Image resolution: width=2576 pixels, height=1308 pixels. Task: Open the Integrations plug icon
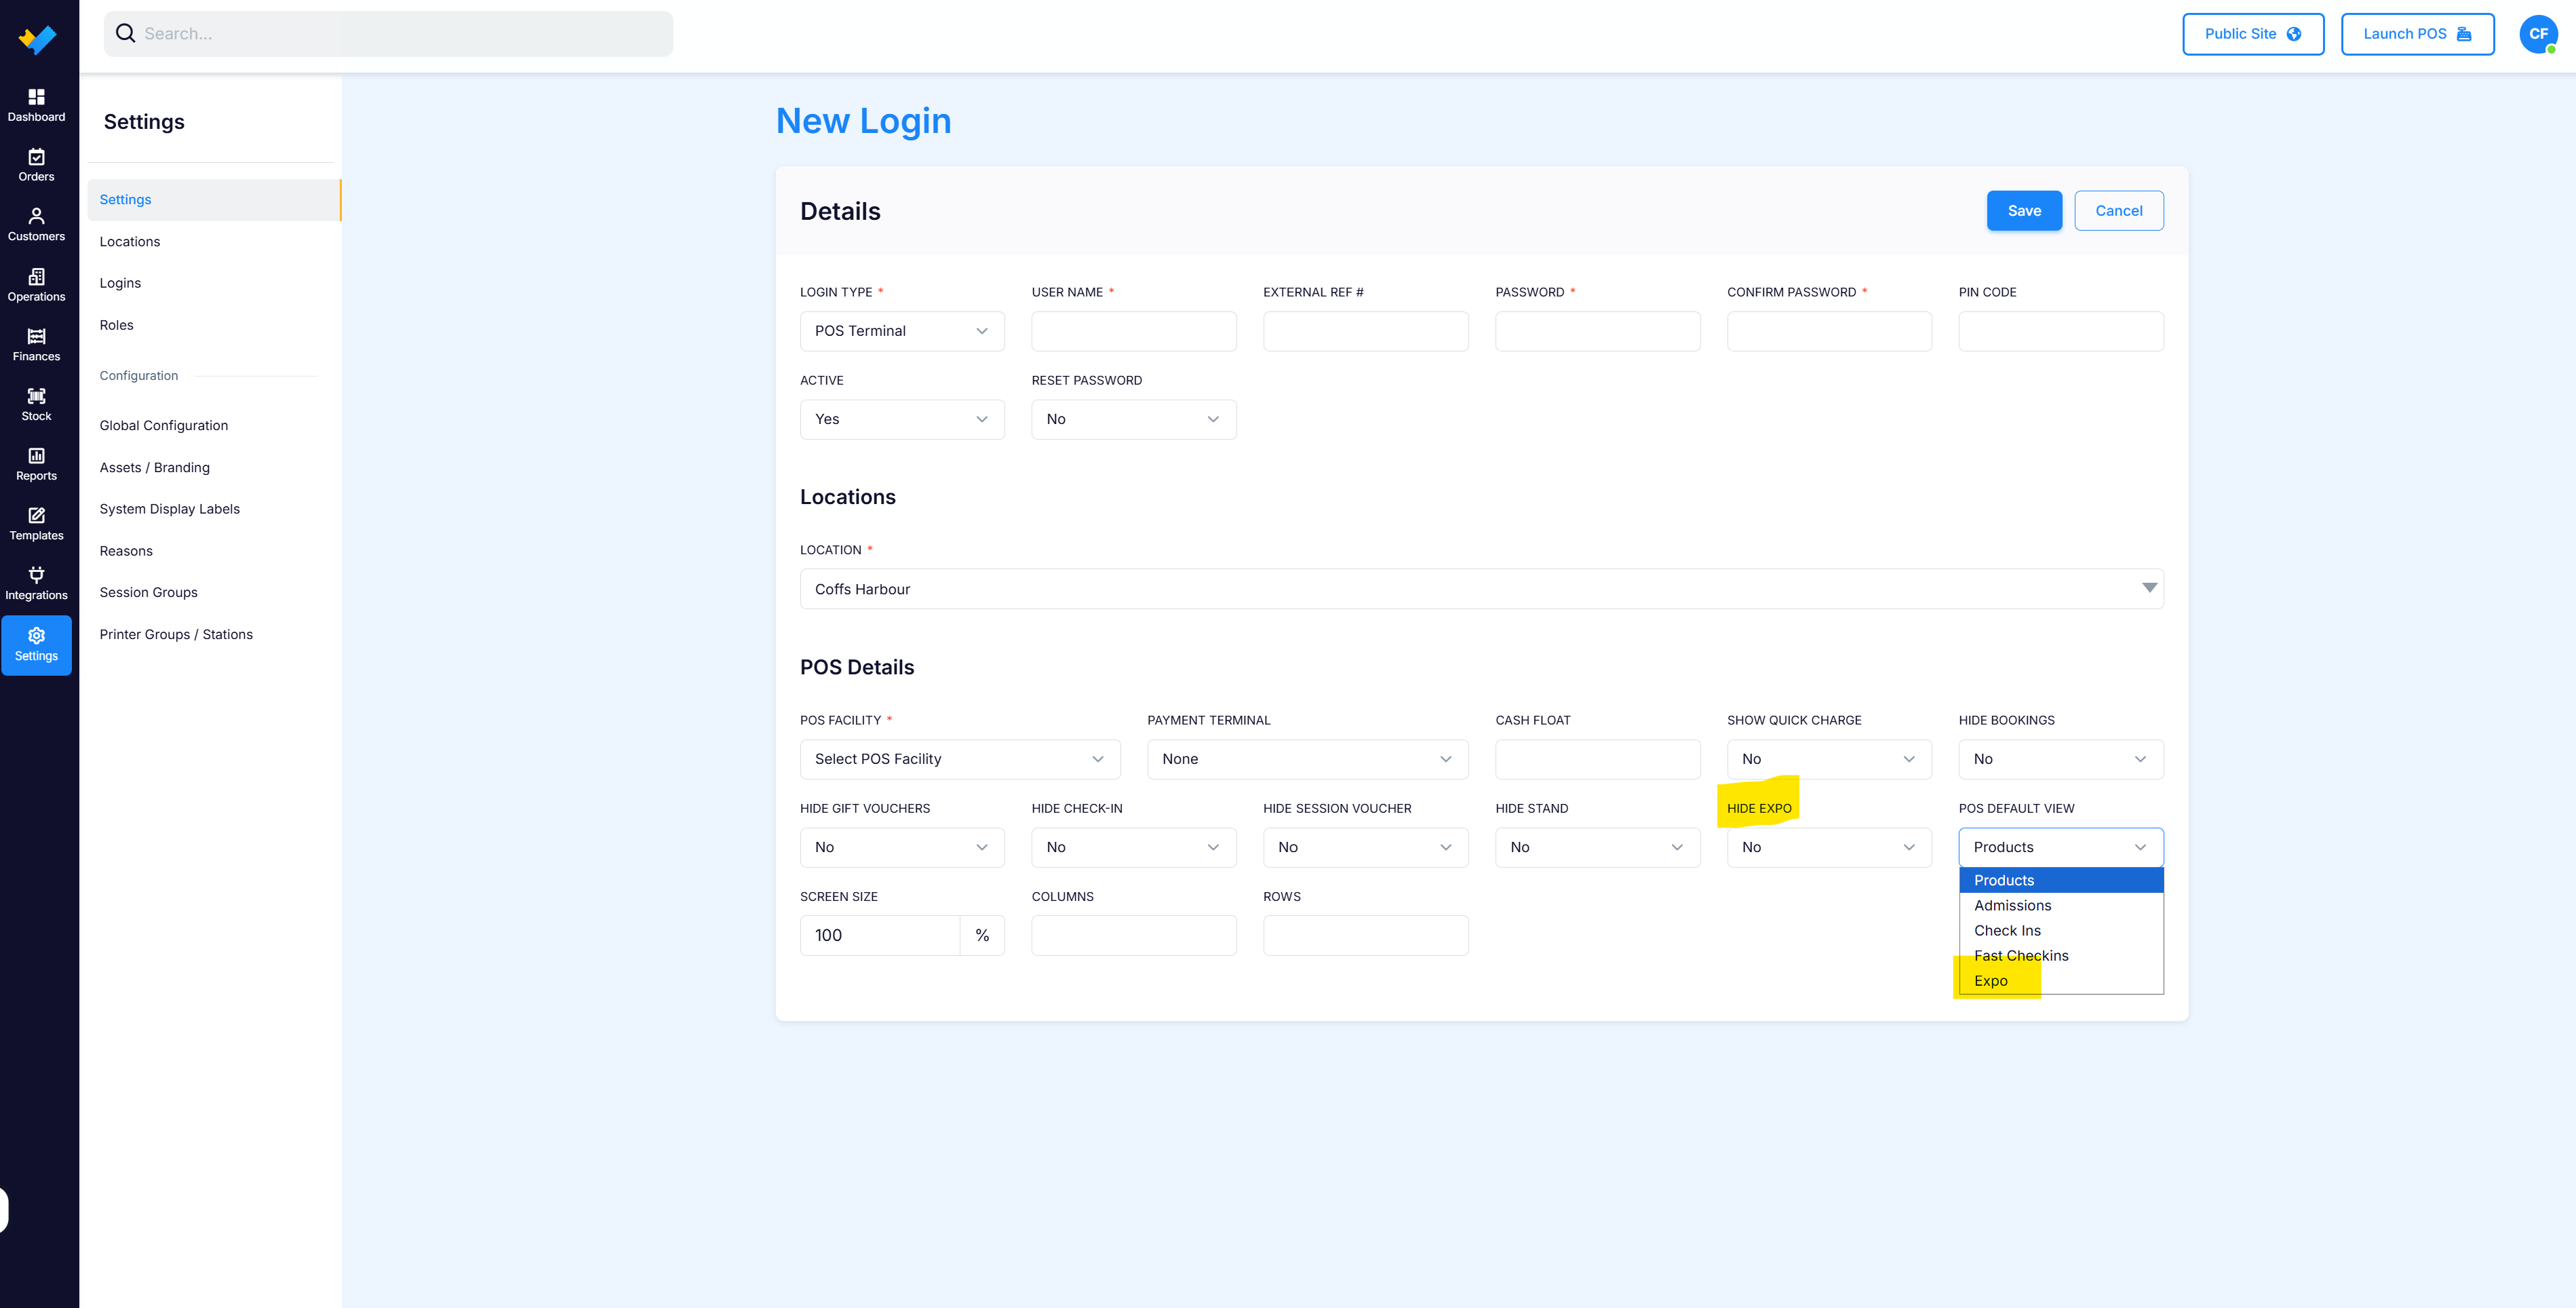tap(36, 575)
